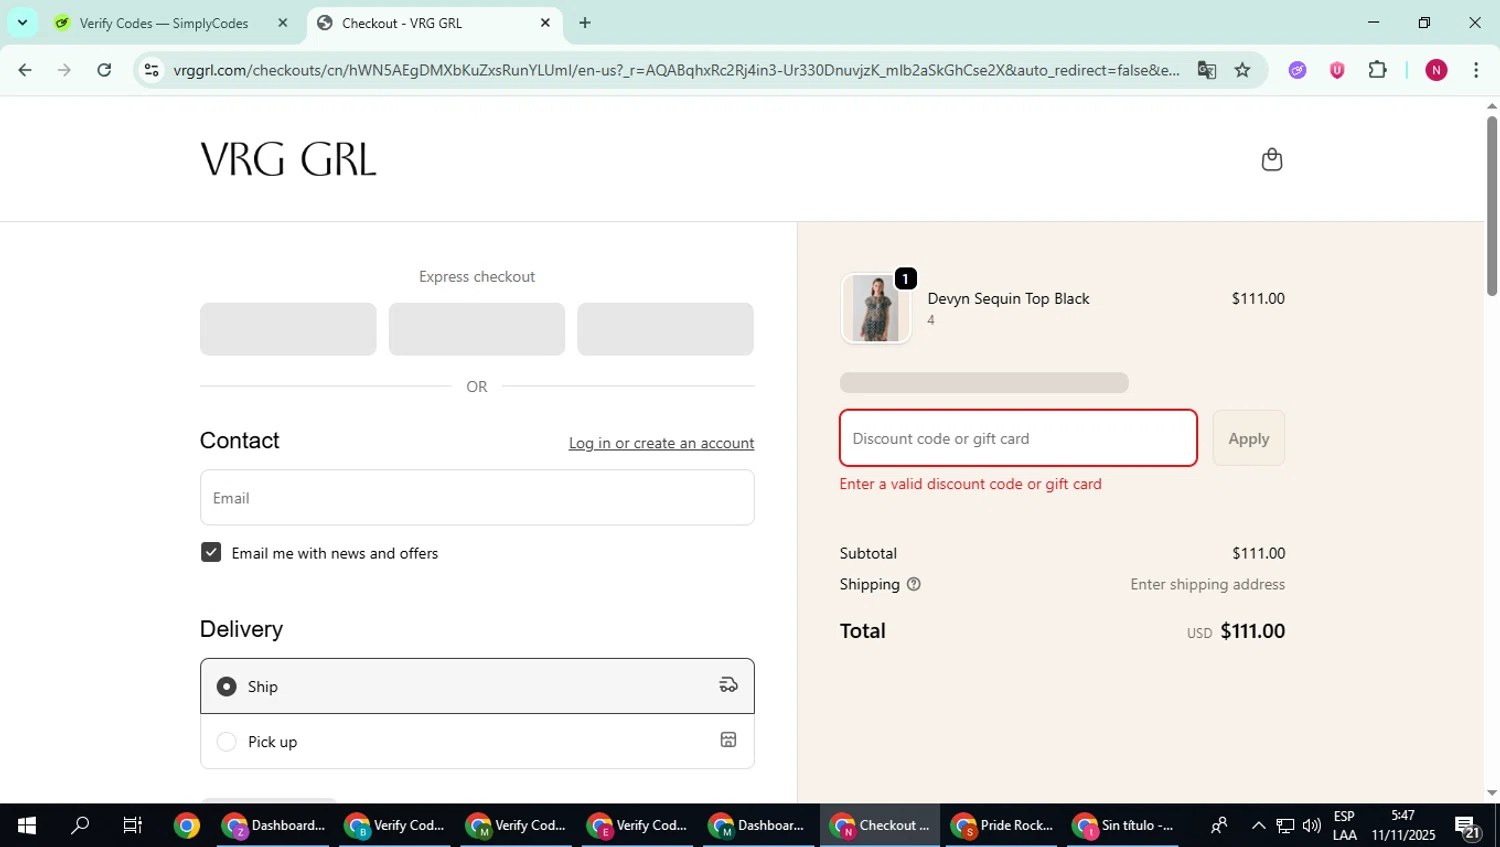Focus the Email input field
This screenshot has width=1500, height=847.
coord(477,498)
